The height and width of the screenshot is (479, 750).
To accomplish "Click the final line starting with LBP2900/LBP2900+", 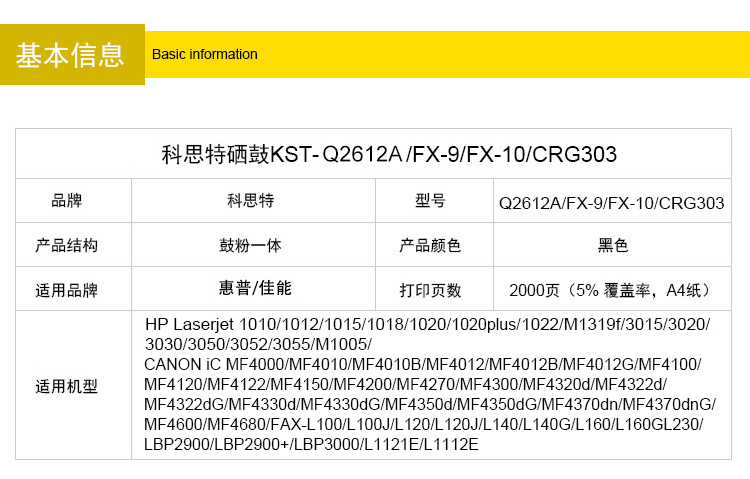I will (x=311, y=443).
